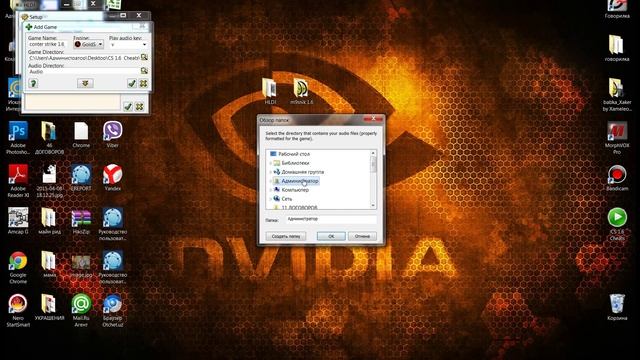Select the HLDJ folder on desktop
Screen dimensions: 640x360
click(x=270, y=91)
